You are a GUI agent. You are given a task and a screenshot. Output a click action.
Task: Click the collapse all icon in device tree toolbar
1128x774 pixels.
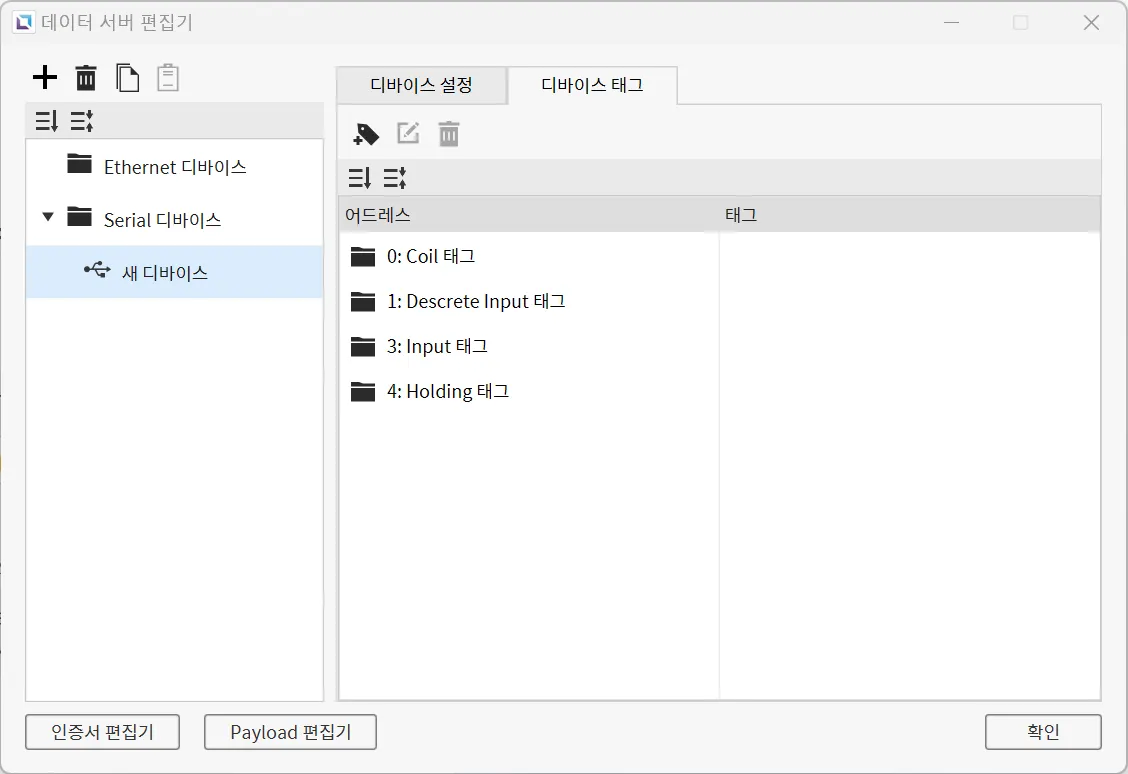(x=82, y=122)
